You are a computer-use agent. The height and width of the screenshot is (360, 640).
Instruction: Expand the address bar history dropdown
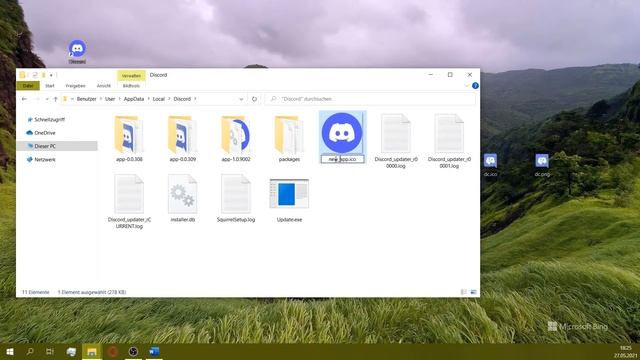click(241, 99)
